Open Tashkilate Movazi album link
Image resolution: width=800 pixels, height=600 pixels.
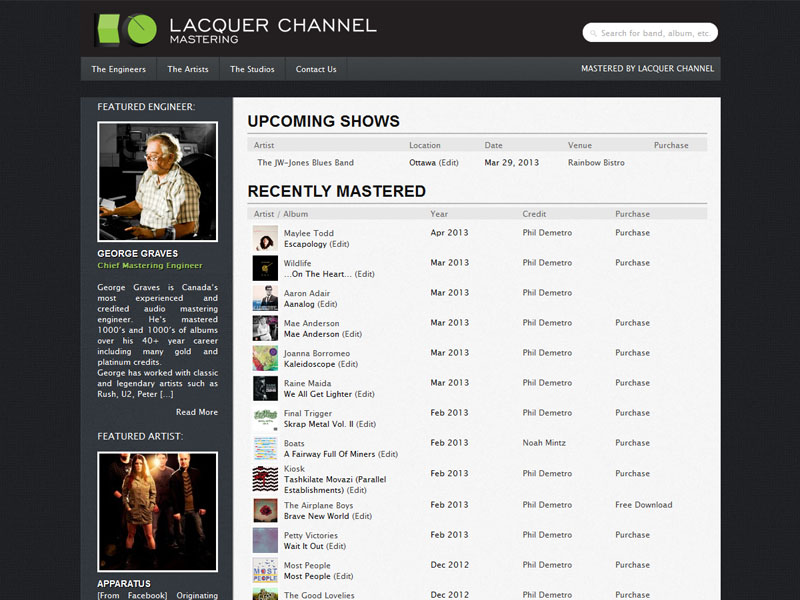click(x=335, y=485)
